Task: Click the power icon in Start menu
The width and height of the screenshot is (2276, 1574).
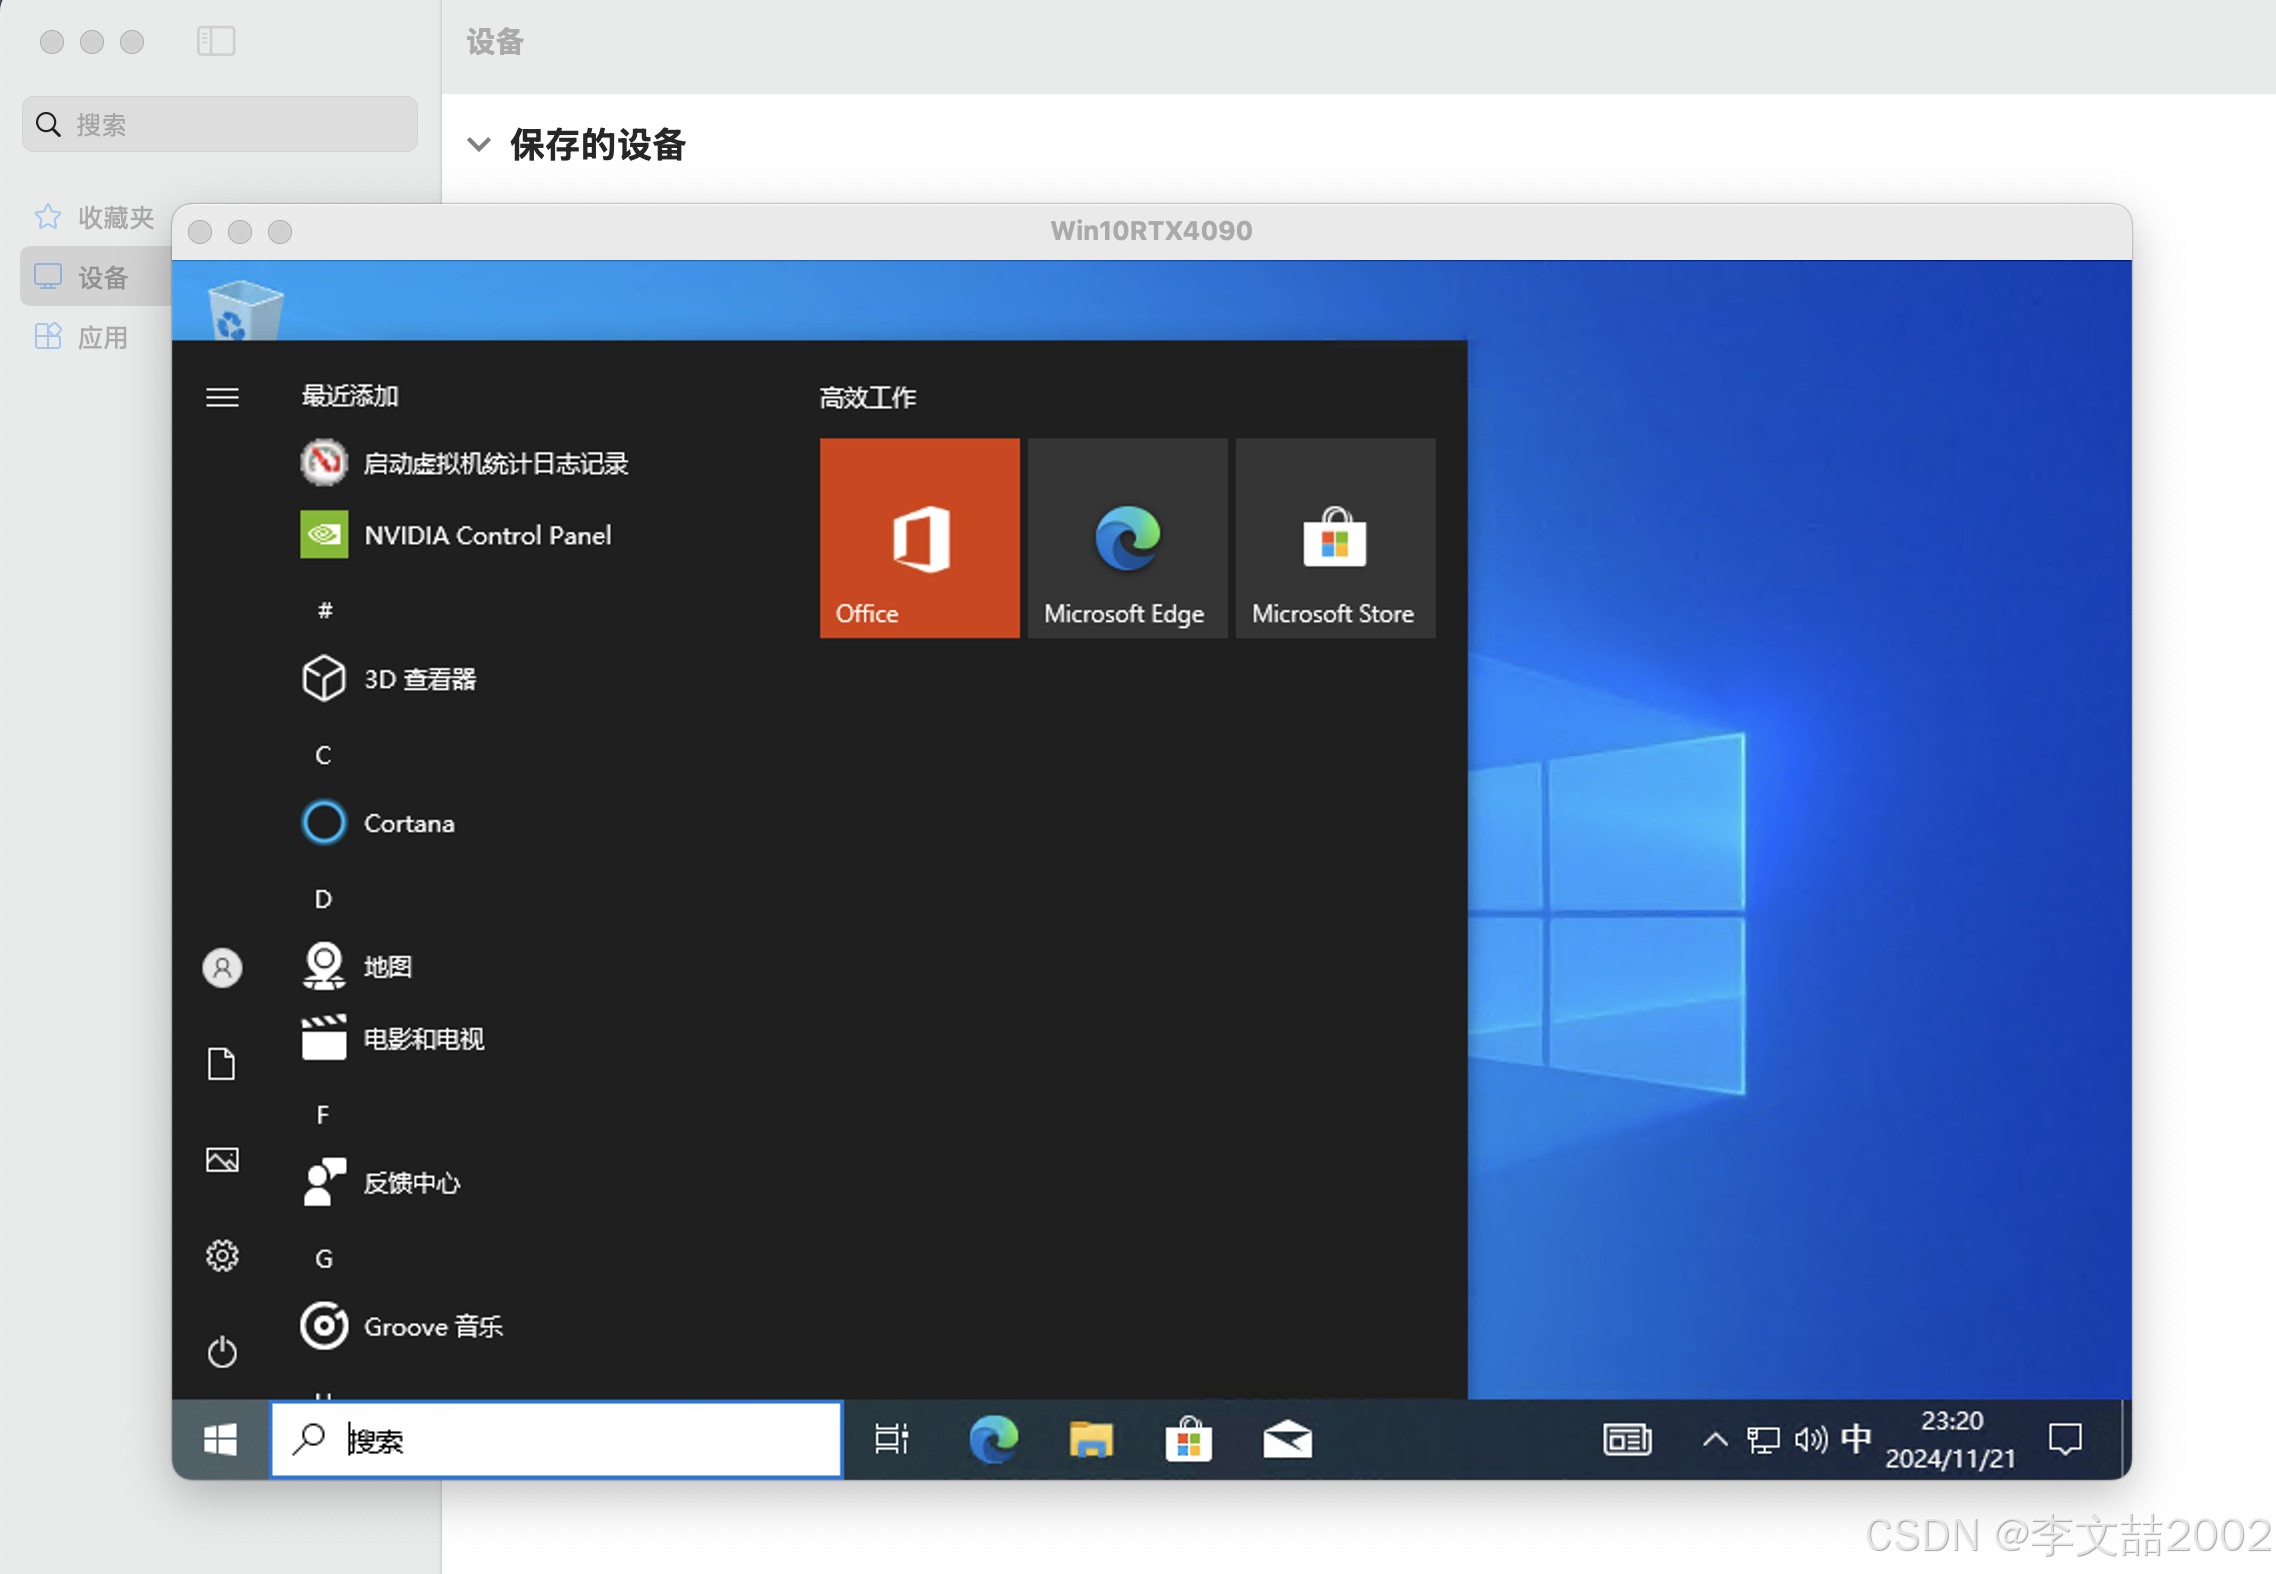Action: (222, 1352)
